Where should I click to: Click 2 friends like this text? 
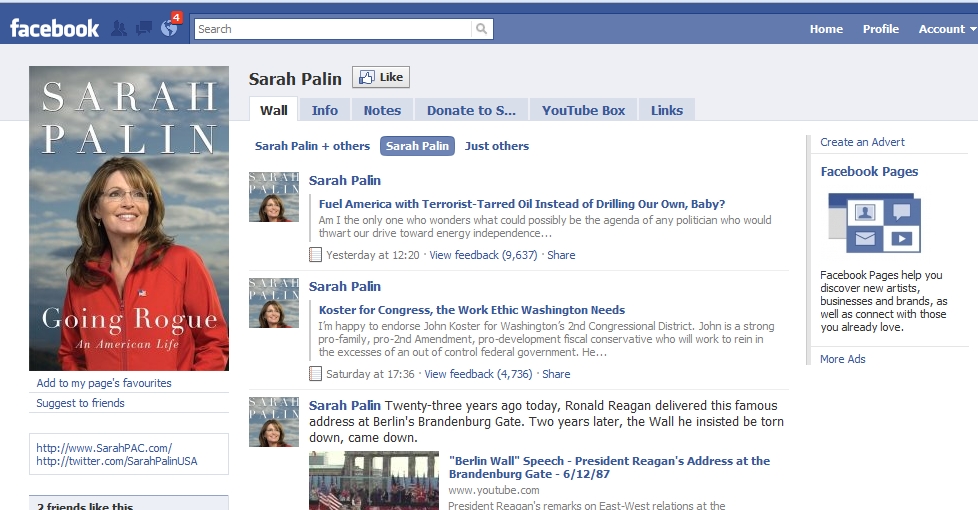(x=85, y=506)
